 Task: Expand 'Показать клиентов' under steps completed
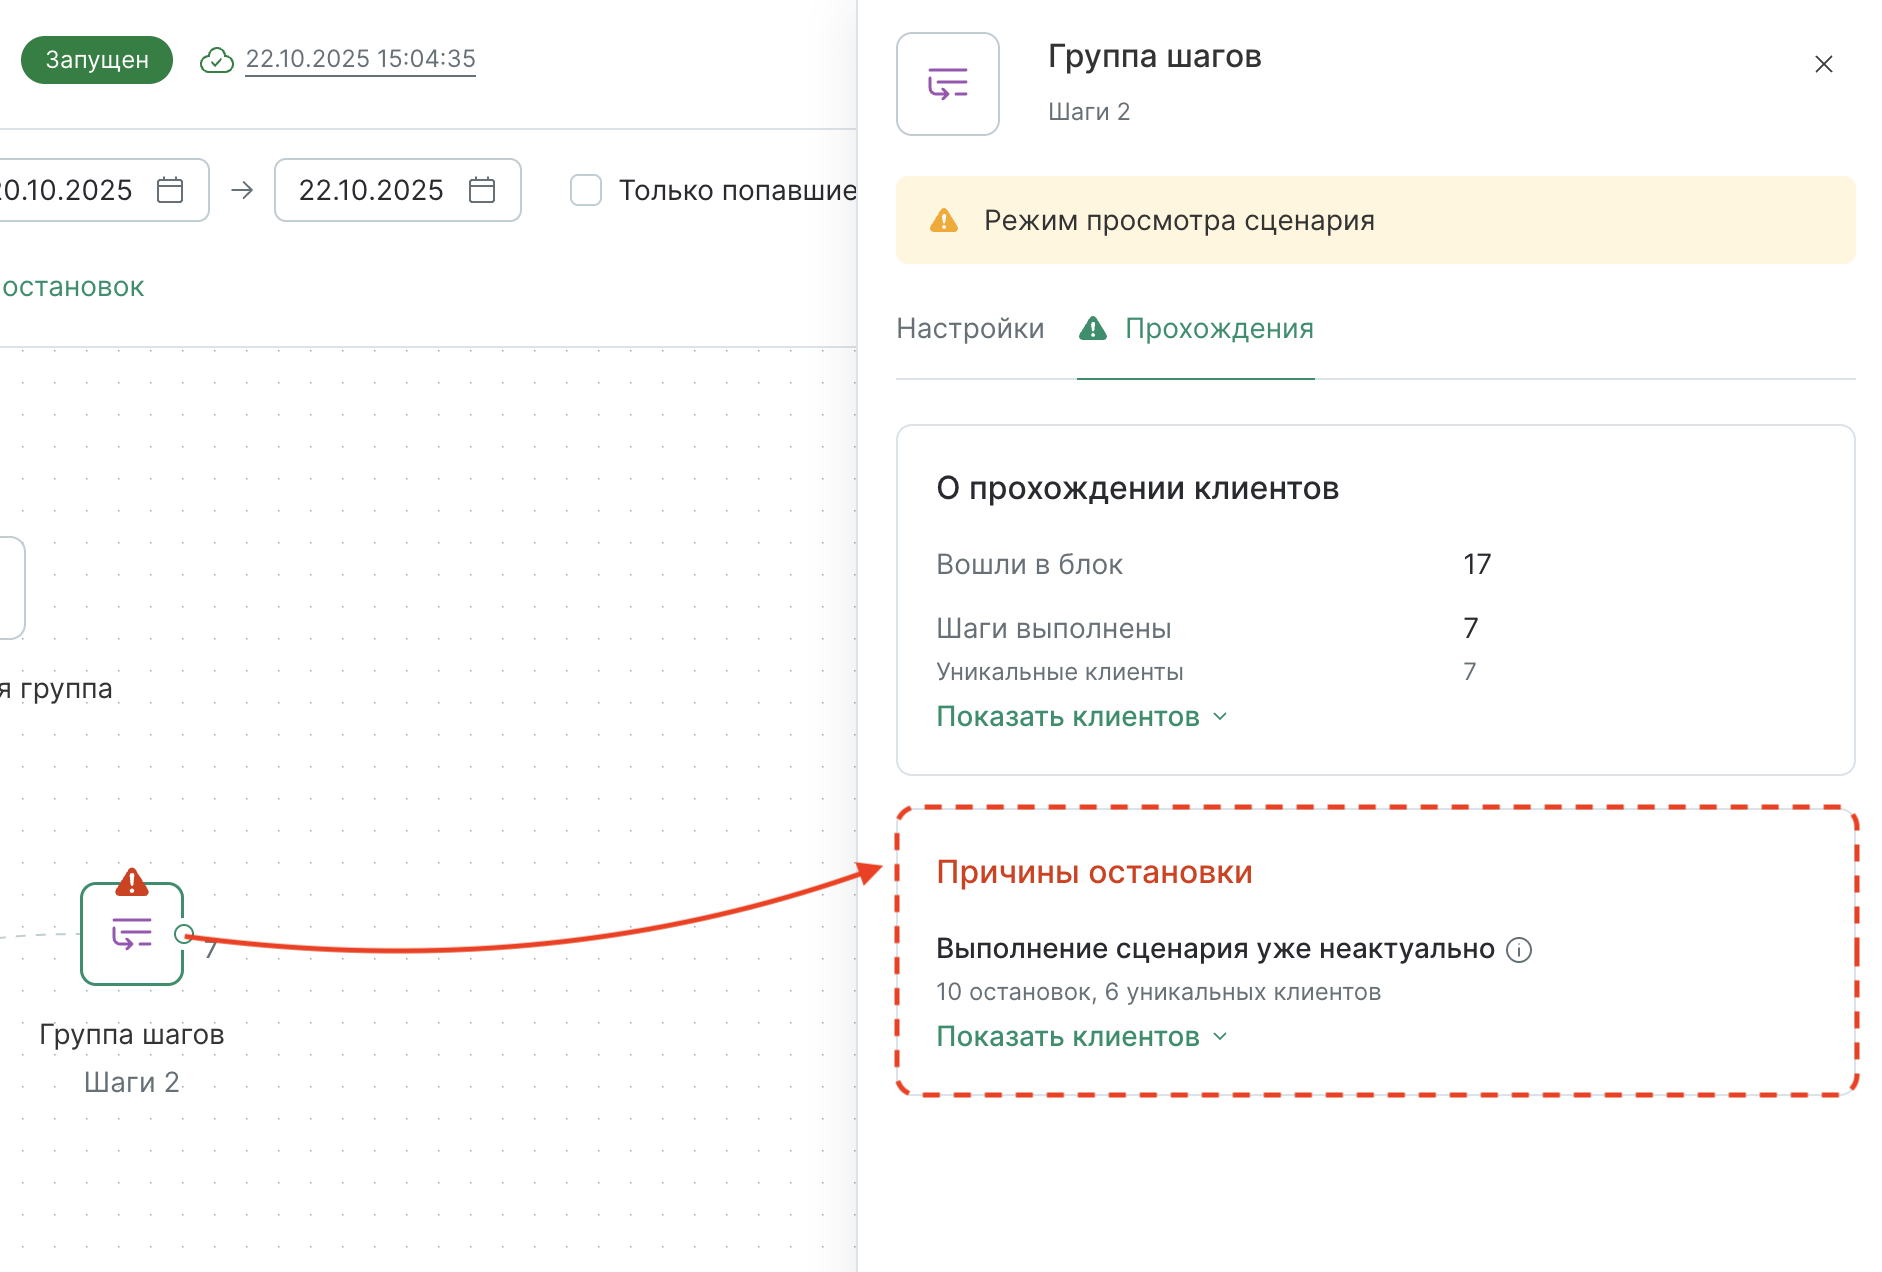(1081, 717)
